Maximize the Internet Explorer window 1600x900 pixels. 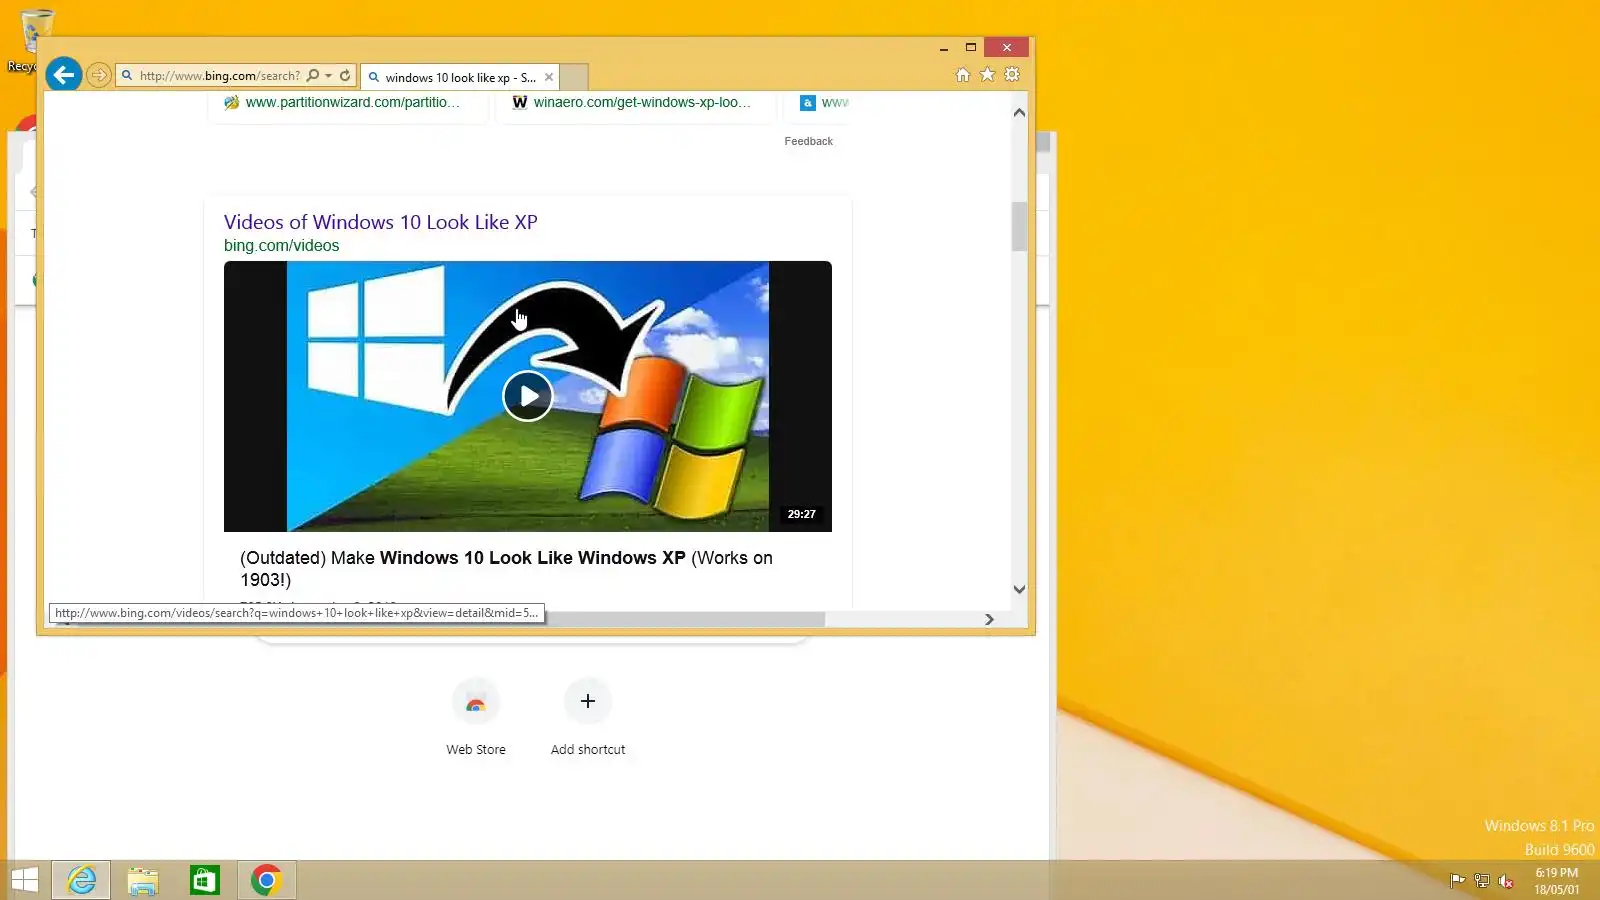(x=970, y=48)
